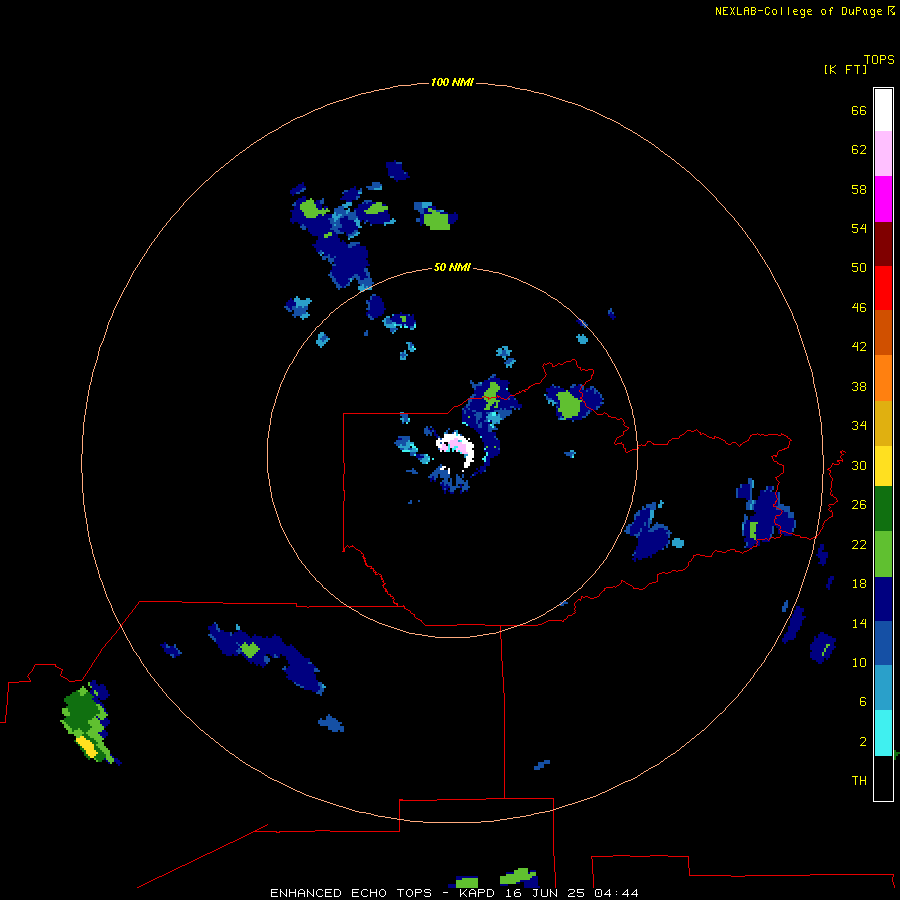The image size is (900, 900).
Task: Select the light blue legend swatch
Action: click(883, 688)
